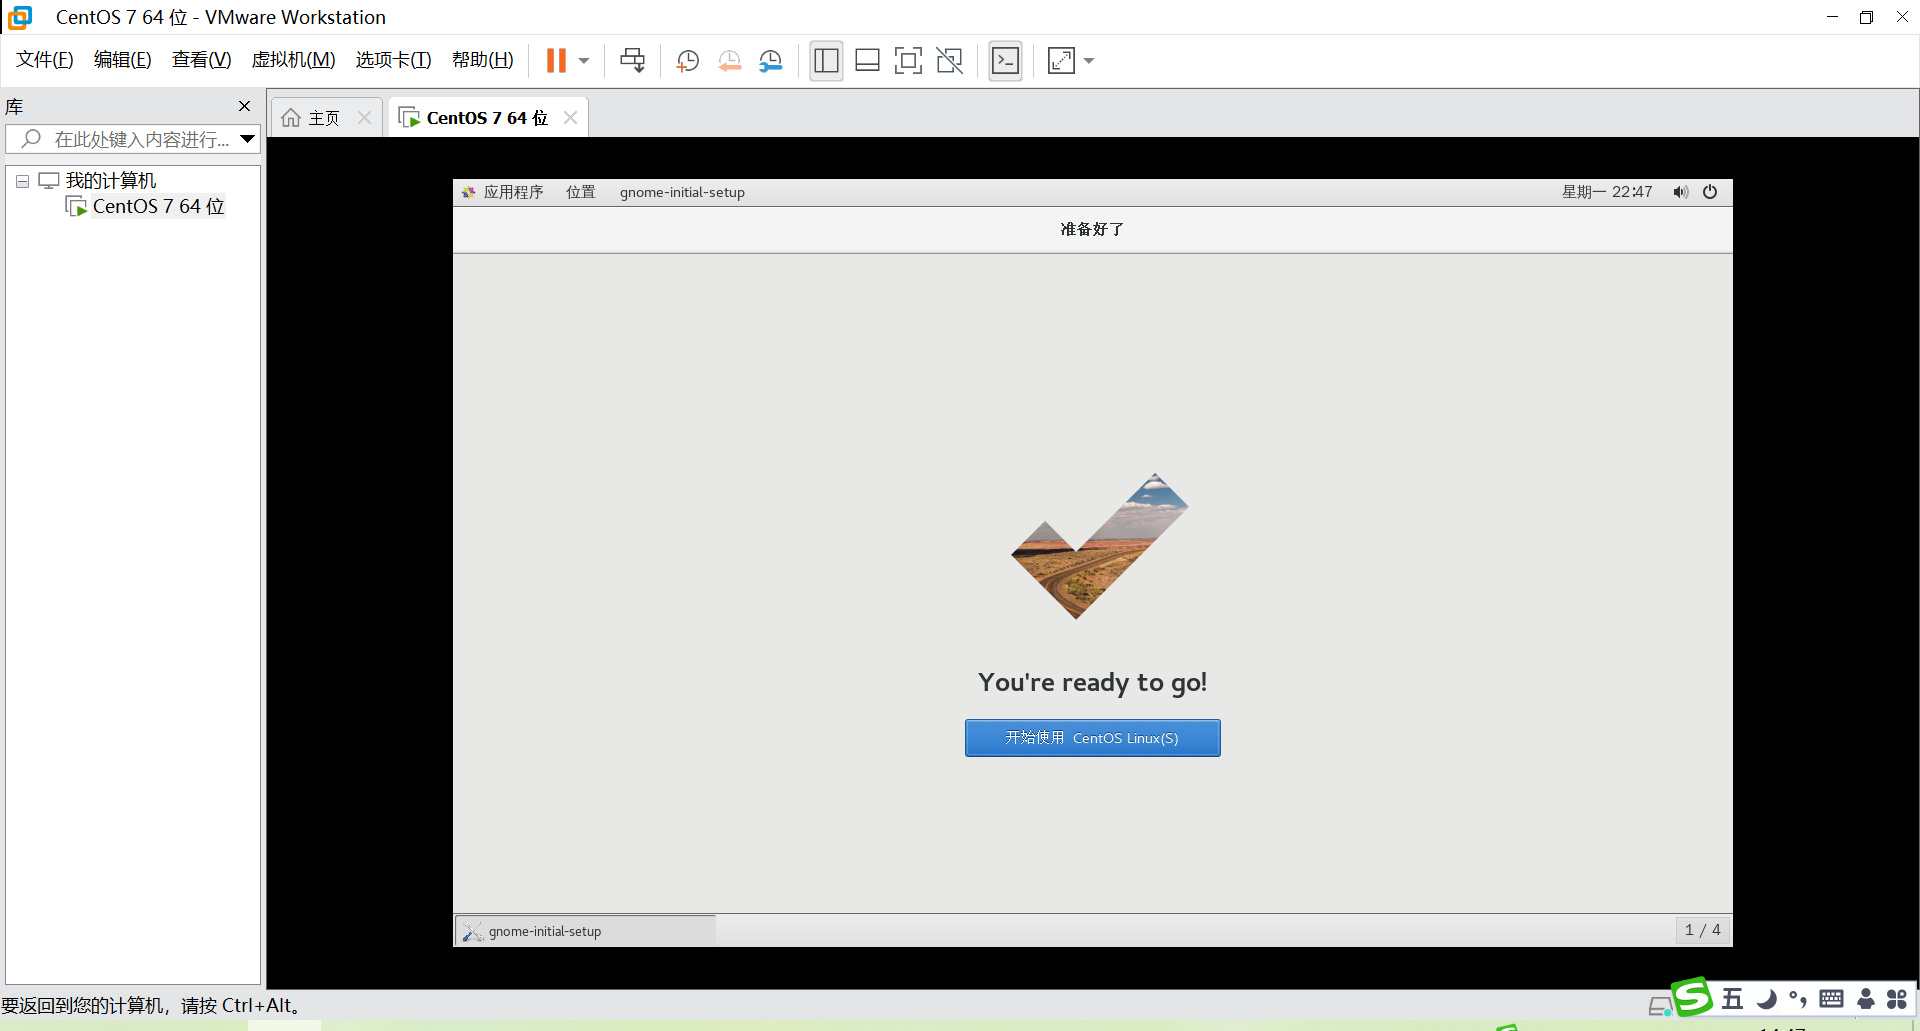Image resolution: width=1920 pixels, height=1031 pixels.
Task: Open the Sogou toolbox grid icon
Action: pyautogui.click(x=1897, y=999)
